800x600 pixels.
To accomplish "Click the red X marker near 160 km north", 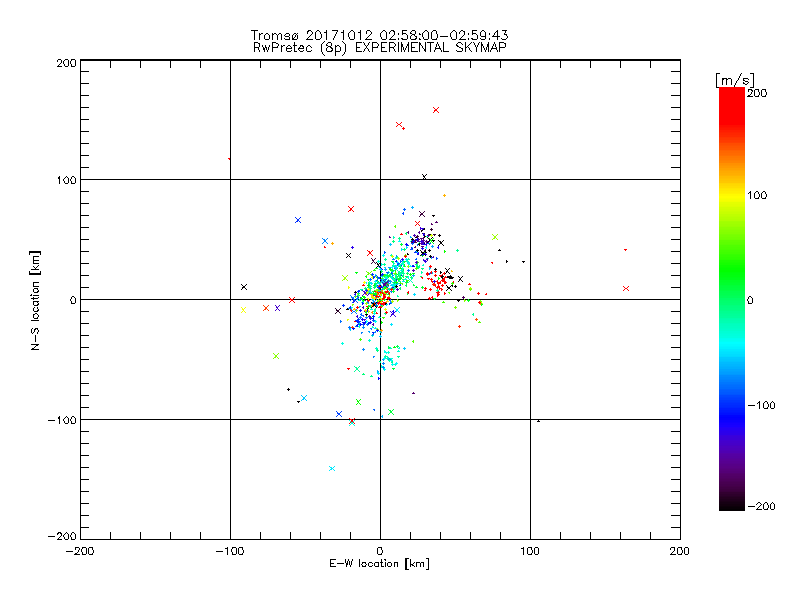I will [436, 110].
